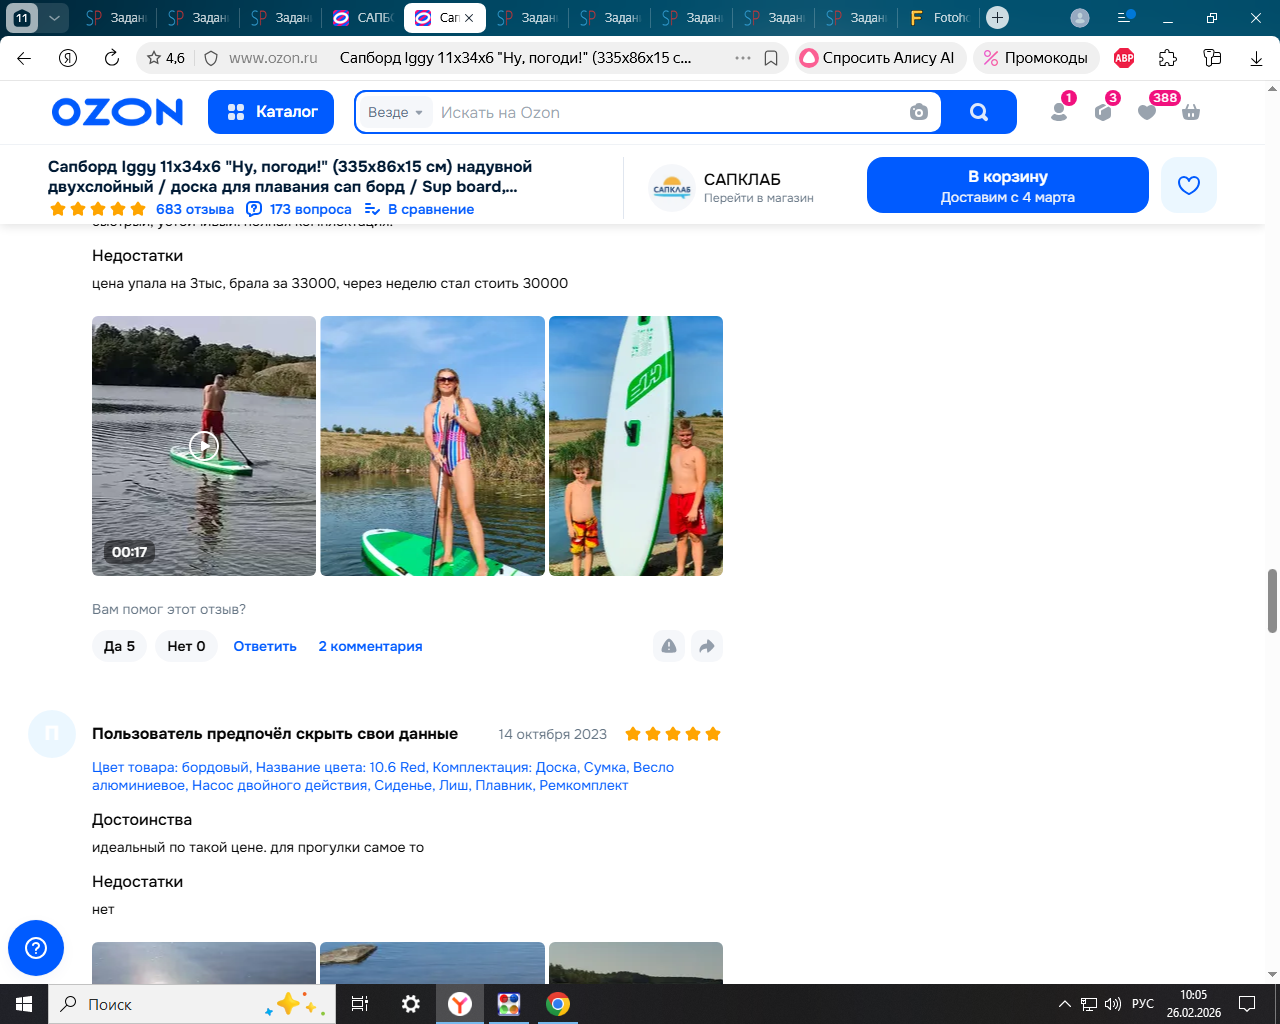Reload the page

pos(112,58)
